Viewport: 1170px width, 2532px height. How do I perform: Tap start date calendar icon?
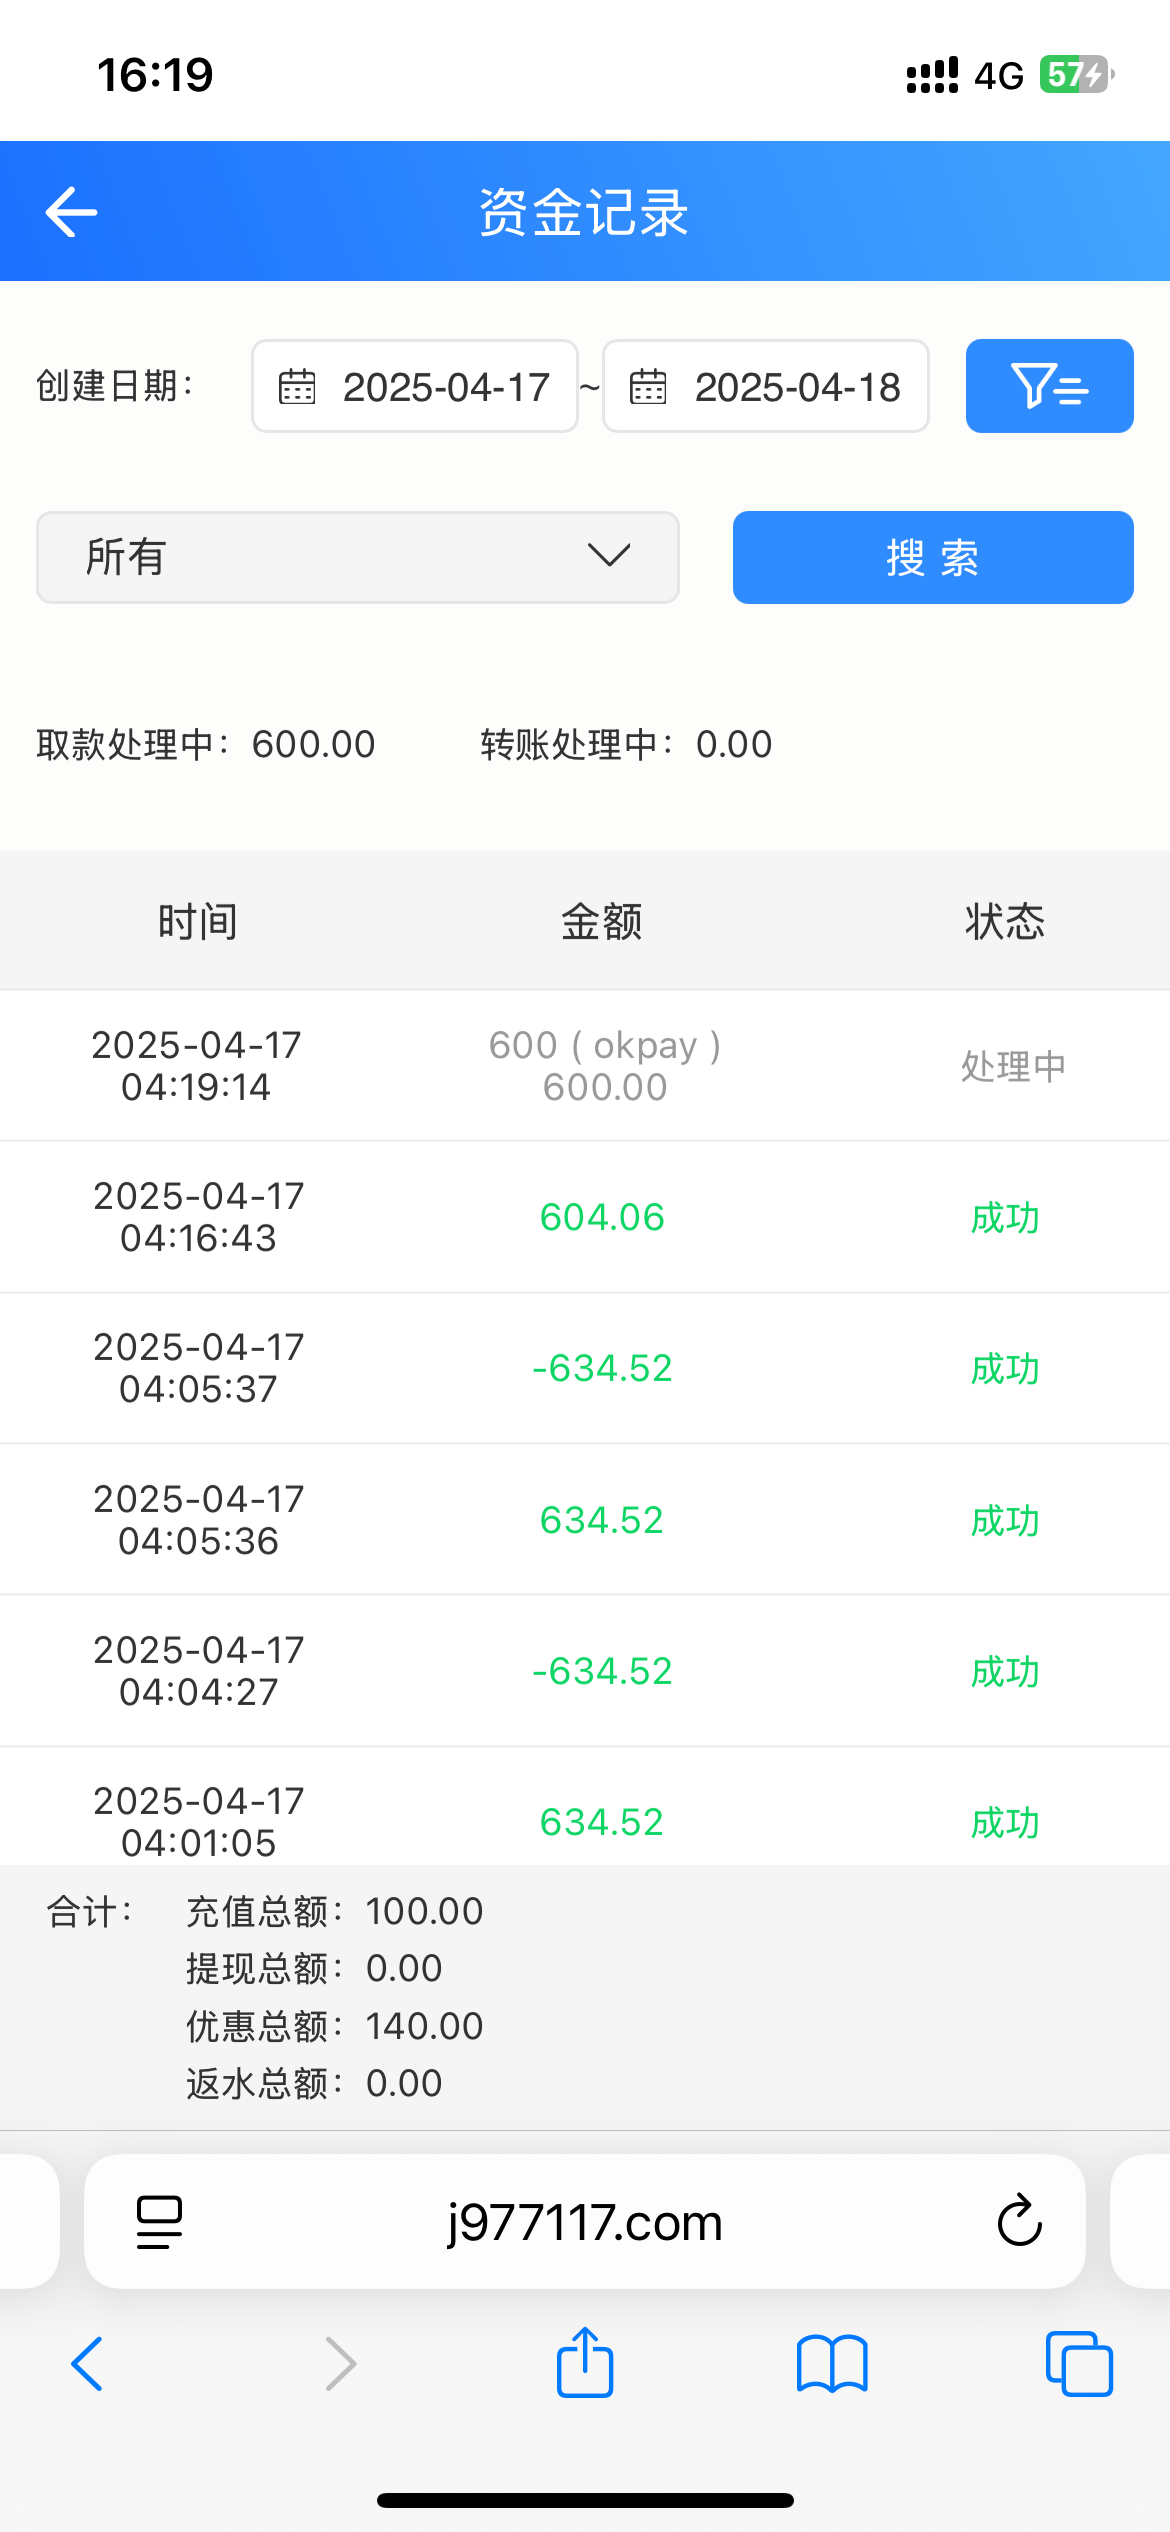click(297, 387)
